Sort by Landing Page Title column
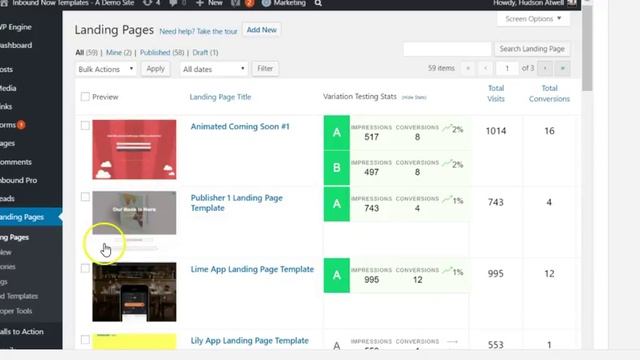This screenshot has width=640, height=360. [x=220, y=97]
